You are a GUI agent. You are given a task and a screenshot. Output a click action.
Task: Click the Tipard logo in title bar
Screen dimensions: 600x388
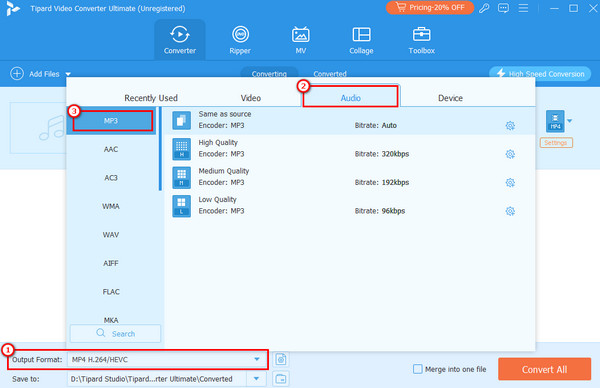click(13, 8)
